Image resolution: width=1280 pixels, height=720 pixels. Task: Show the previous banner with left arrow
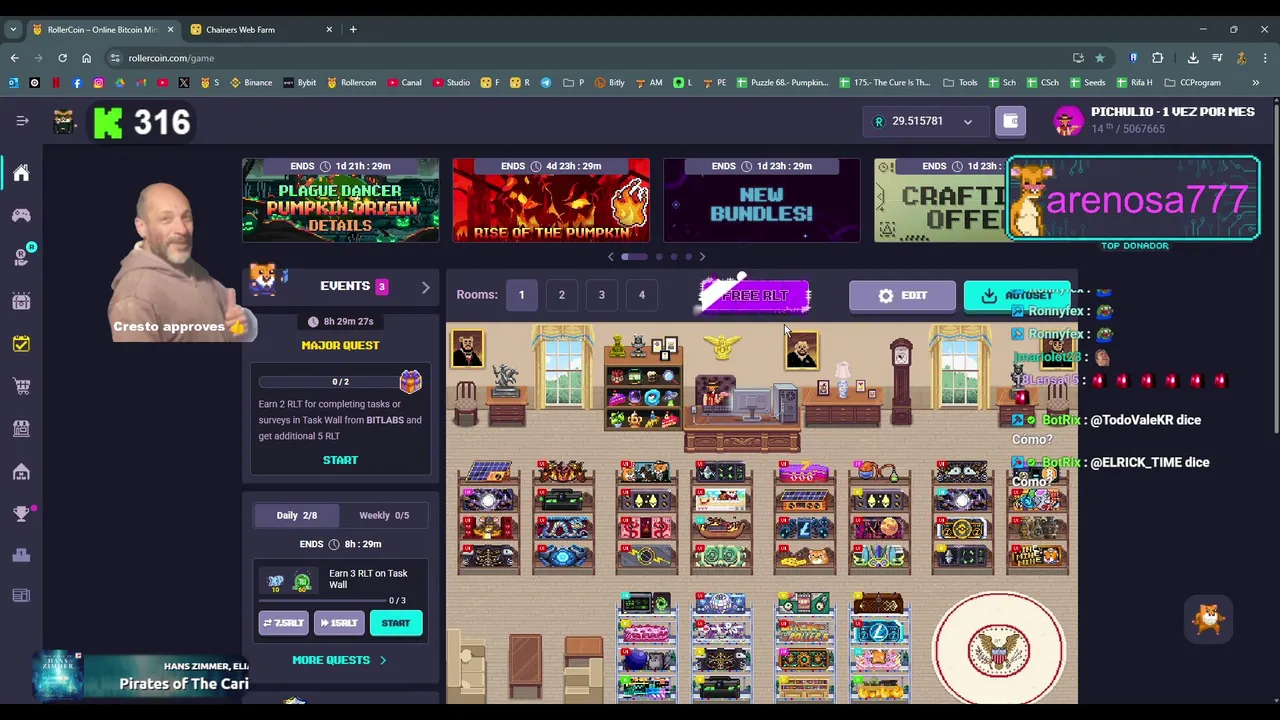point(611,257)
